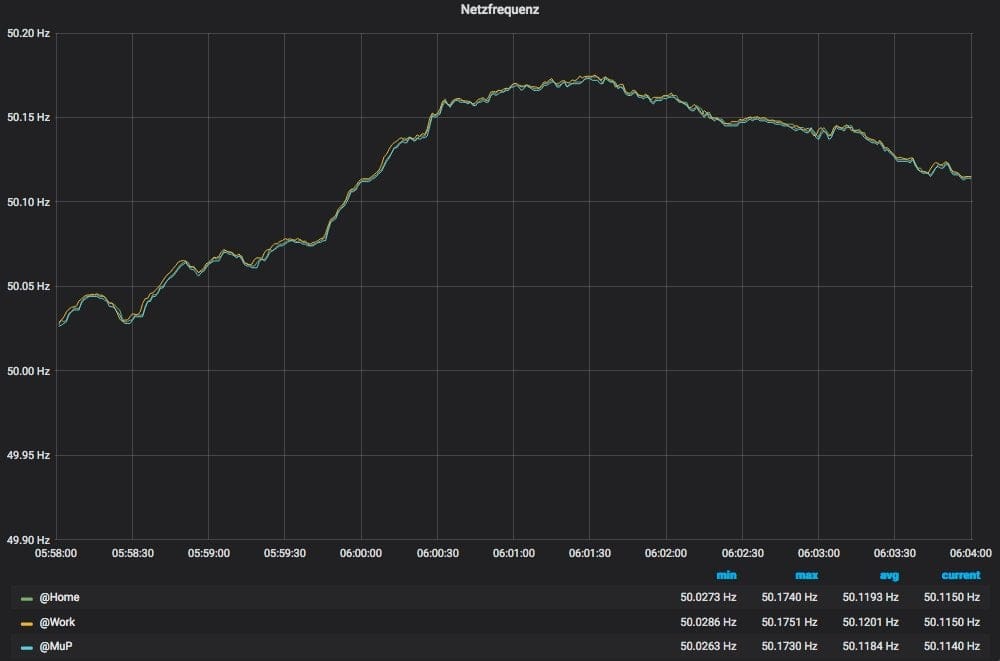The image size is (1000, 661).
Task: Click @MuP current value 50.1140 Hz
Action: click(x=952, y=646)
